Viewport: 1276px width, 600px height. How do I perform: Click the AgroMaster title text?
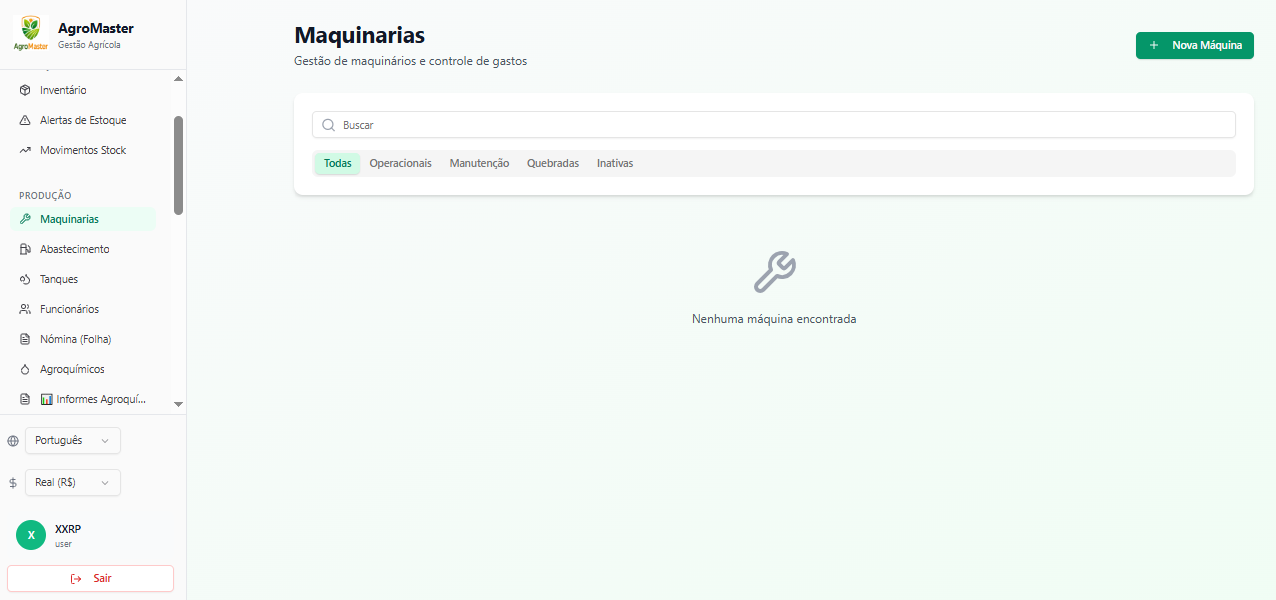[x=96, y=28]
